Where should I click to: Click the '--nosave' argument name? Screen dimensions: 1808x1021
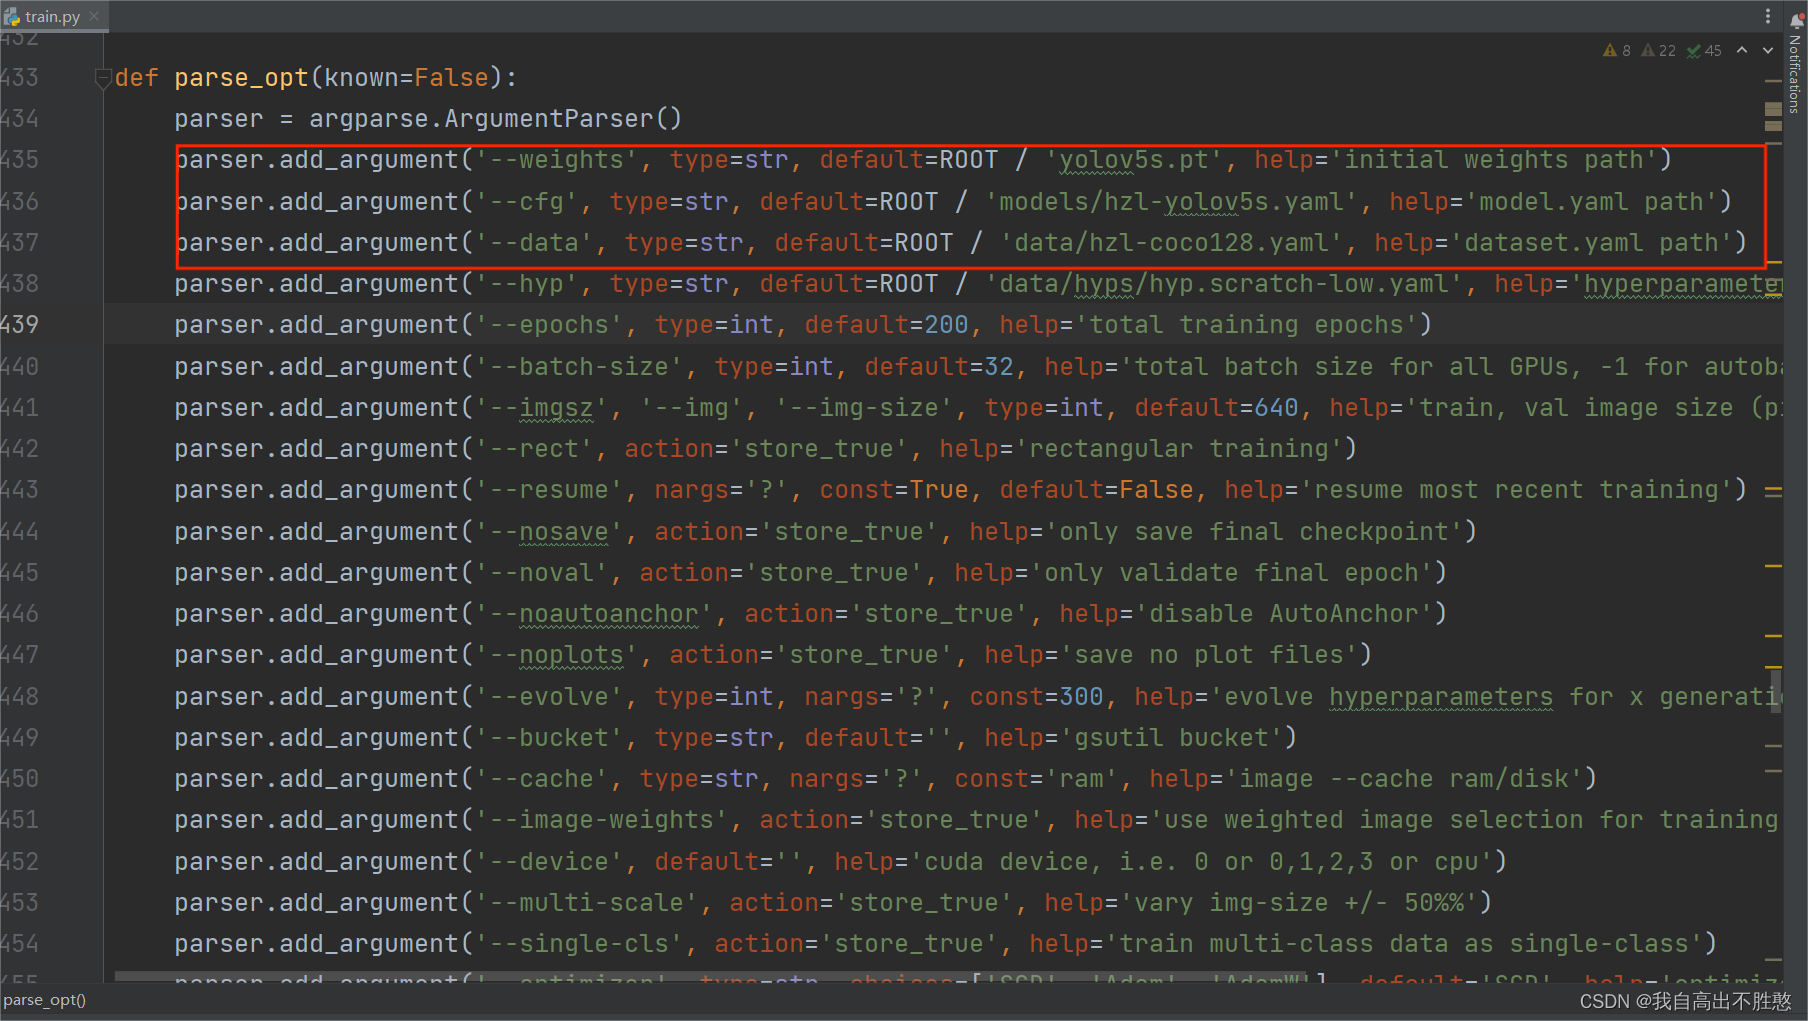pos(549,532)
